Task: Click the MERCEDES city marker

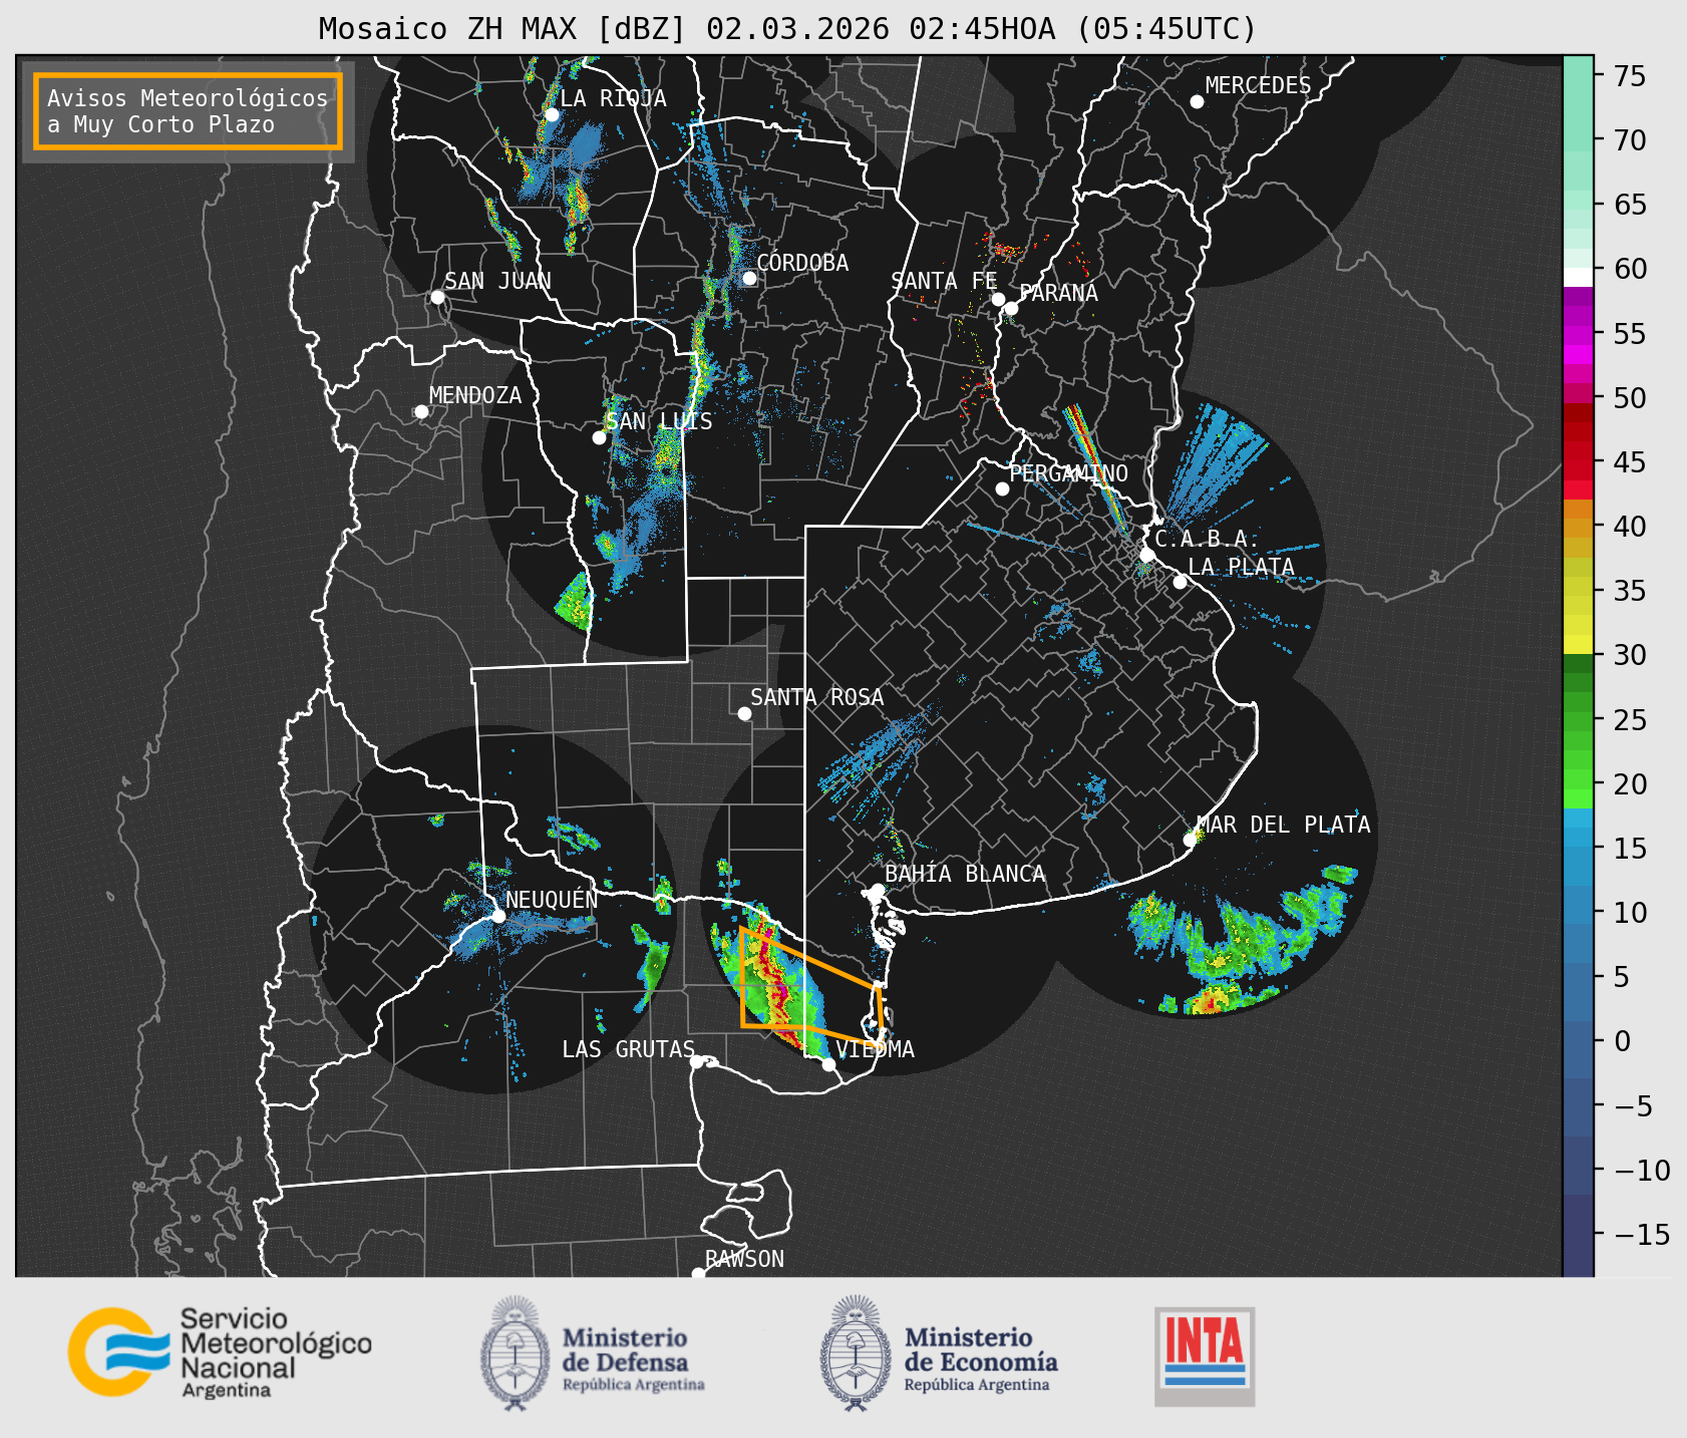Action: pos(1197,102)
